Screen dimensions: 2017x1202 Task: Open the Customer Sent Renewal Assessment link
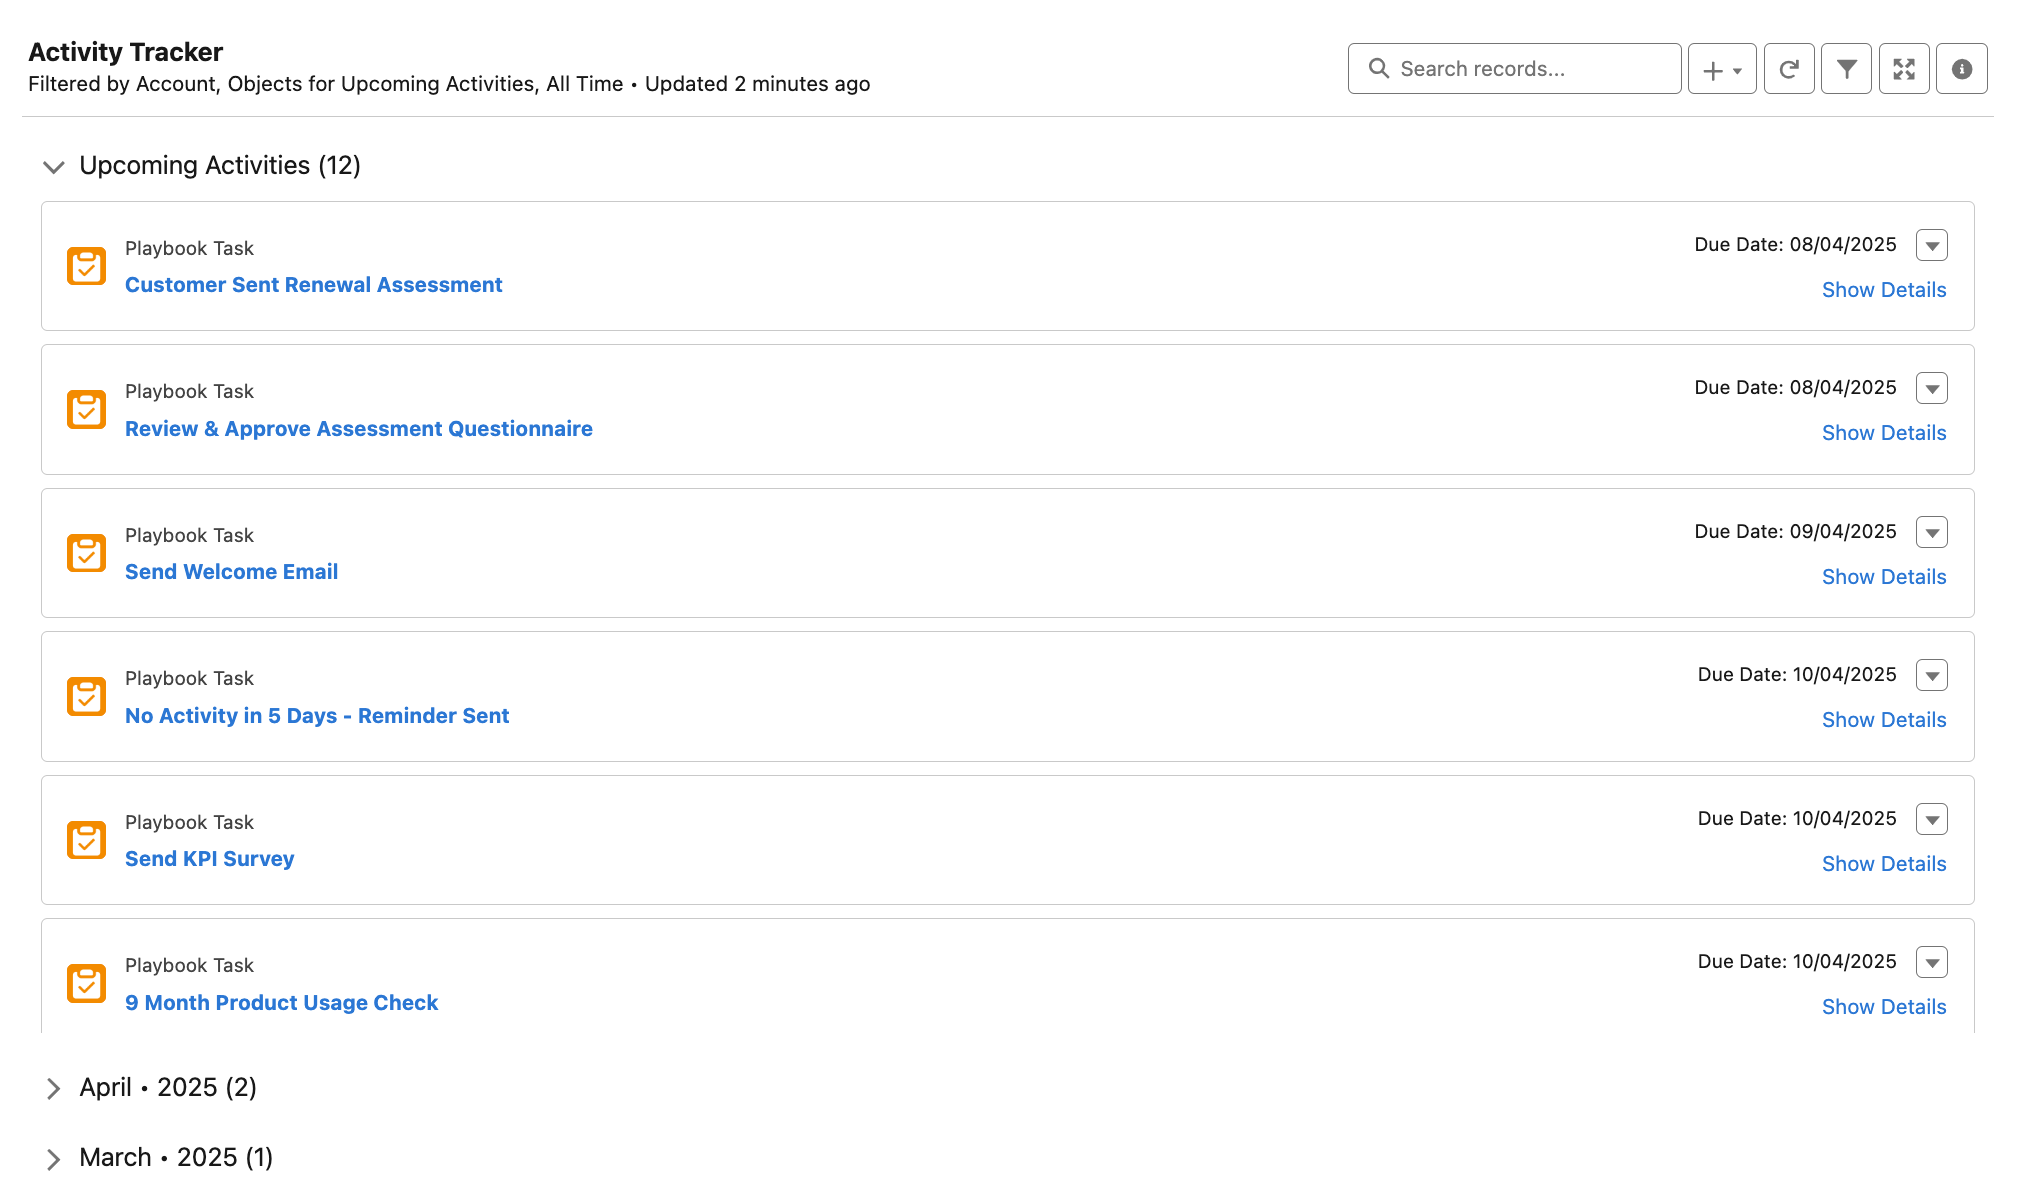point(313,285)
